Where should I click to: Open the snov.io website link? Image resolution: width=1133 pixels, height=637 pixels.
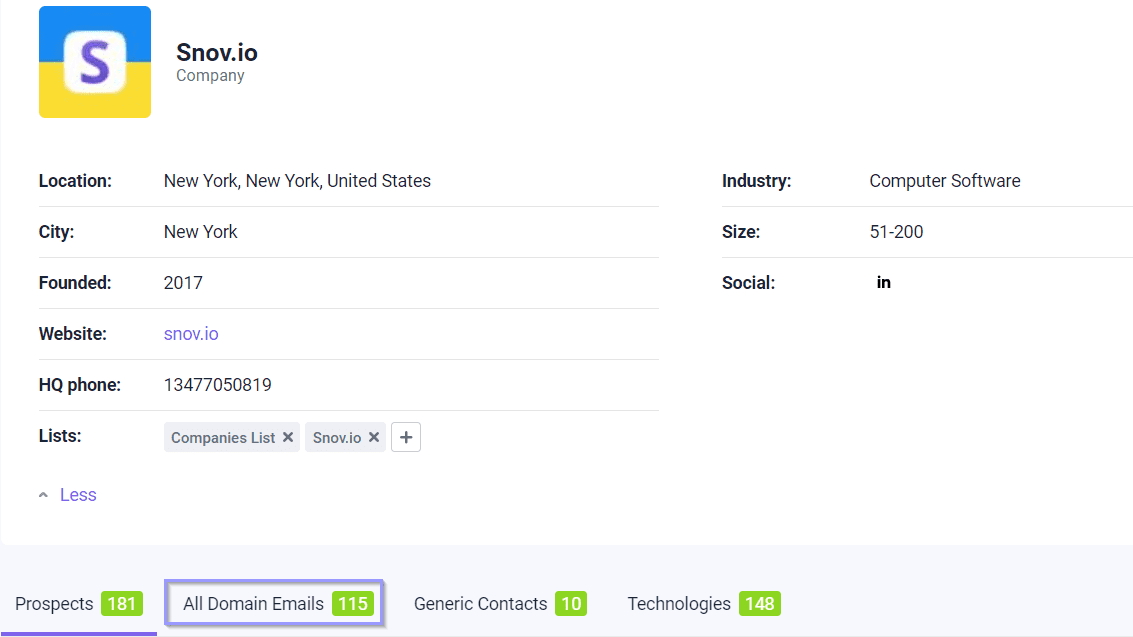191,334
